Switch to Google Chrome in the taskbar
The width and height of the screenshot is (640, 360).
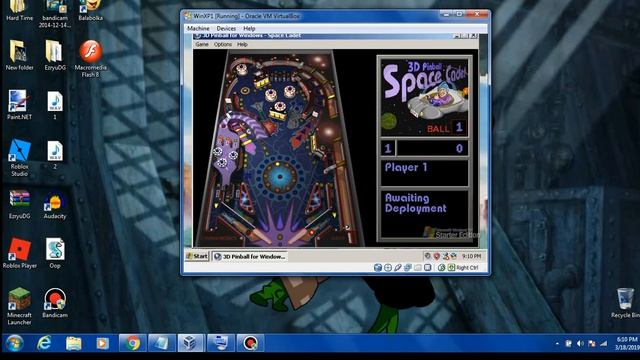tap(132, 343)
